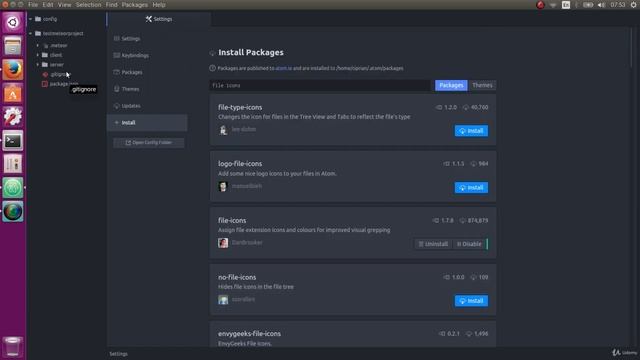
Task: Click the no-file-icons author avatar
Action: point(223,300)
